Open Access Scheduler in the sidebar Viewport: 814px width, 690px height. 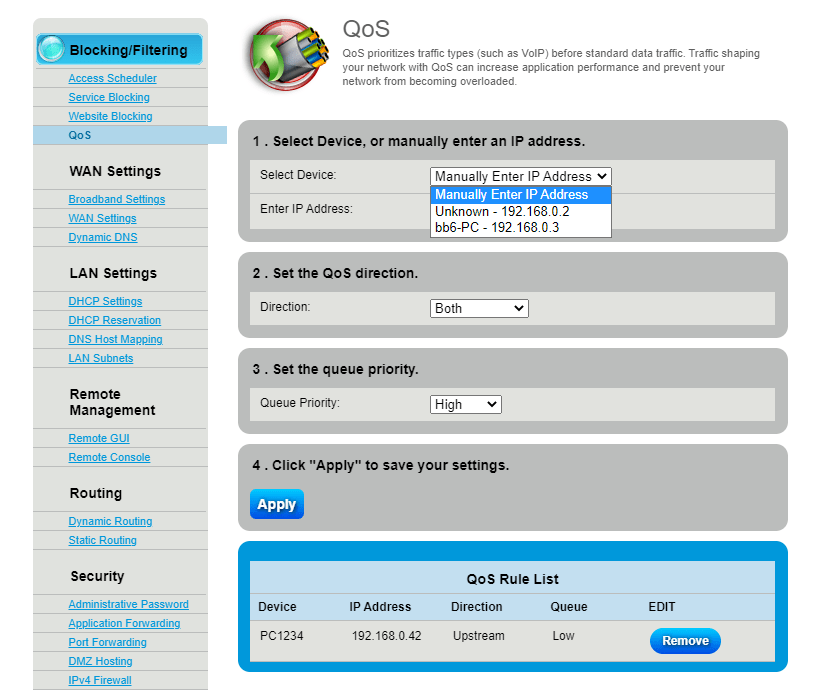coord(112,78)
